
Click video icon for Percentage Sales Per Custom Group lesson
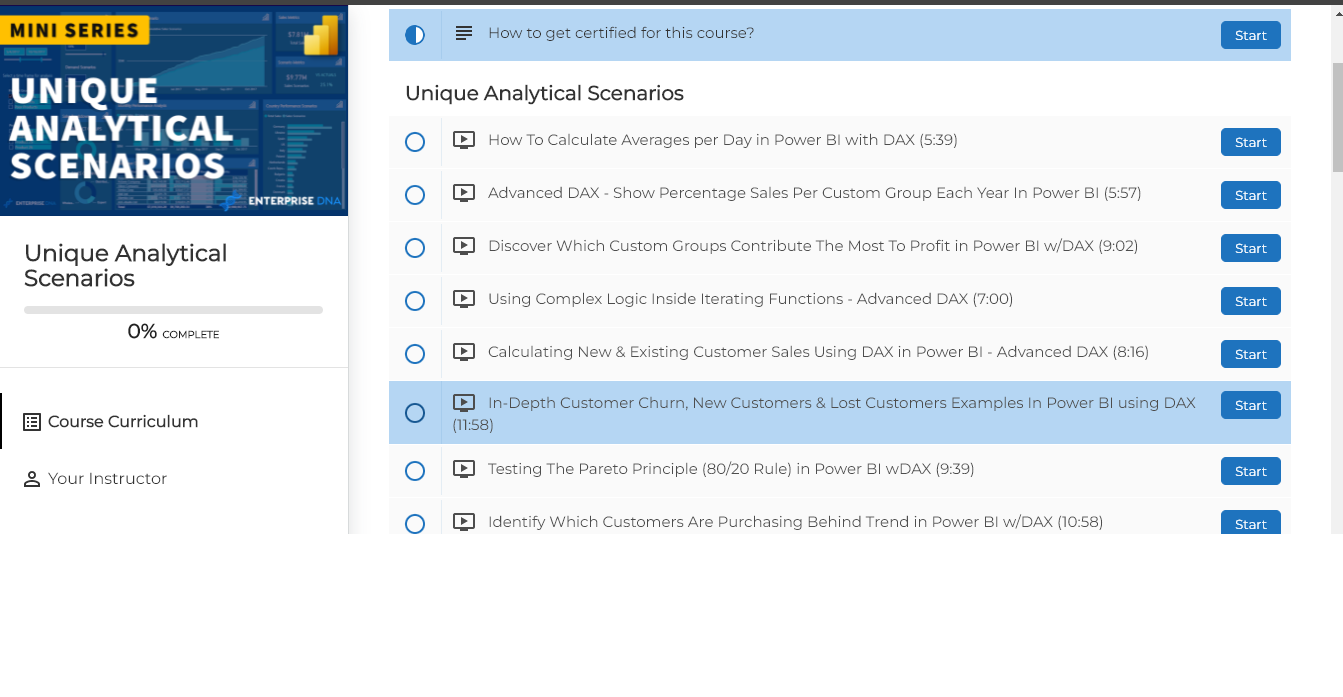point(464,193)
